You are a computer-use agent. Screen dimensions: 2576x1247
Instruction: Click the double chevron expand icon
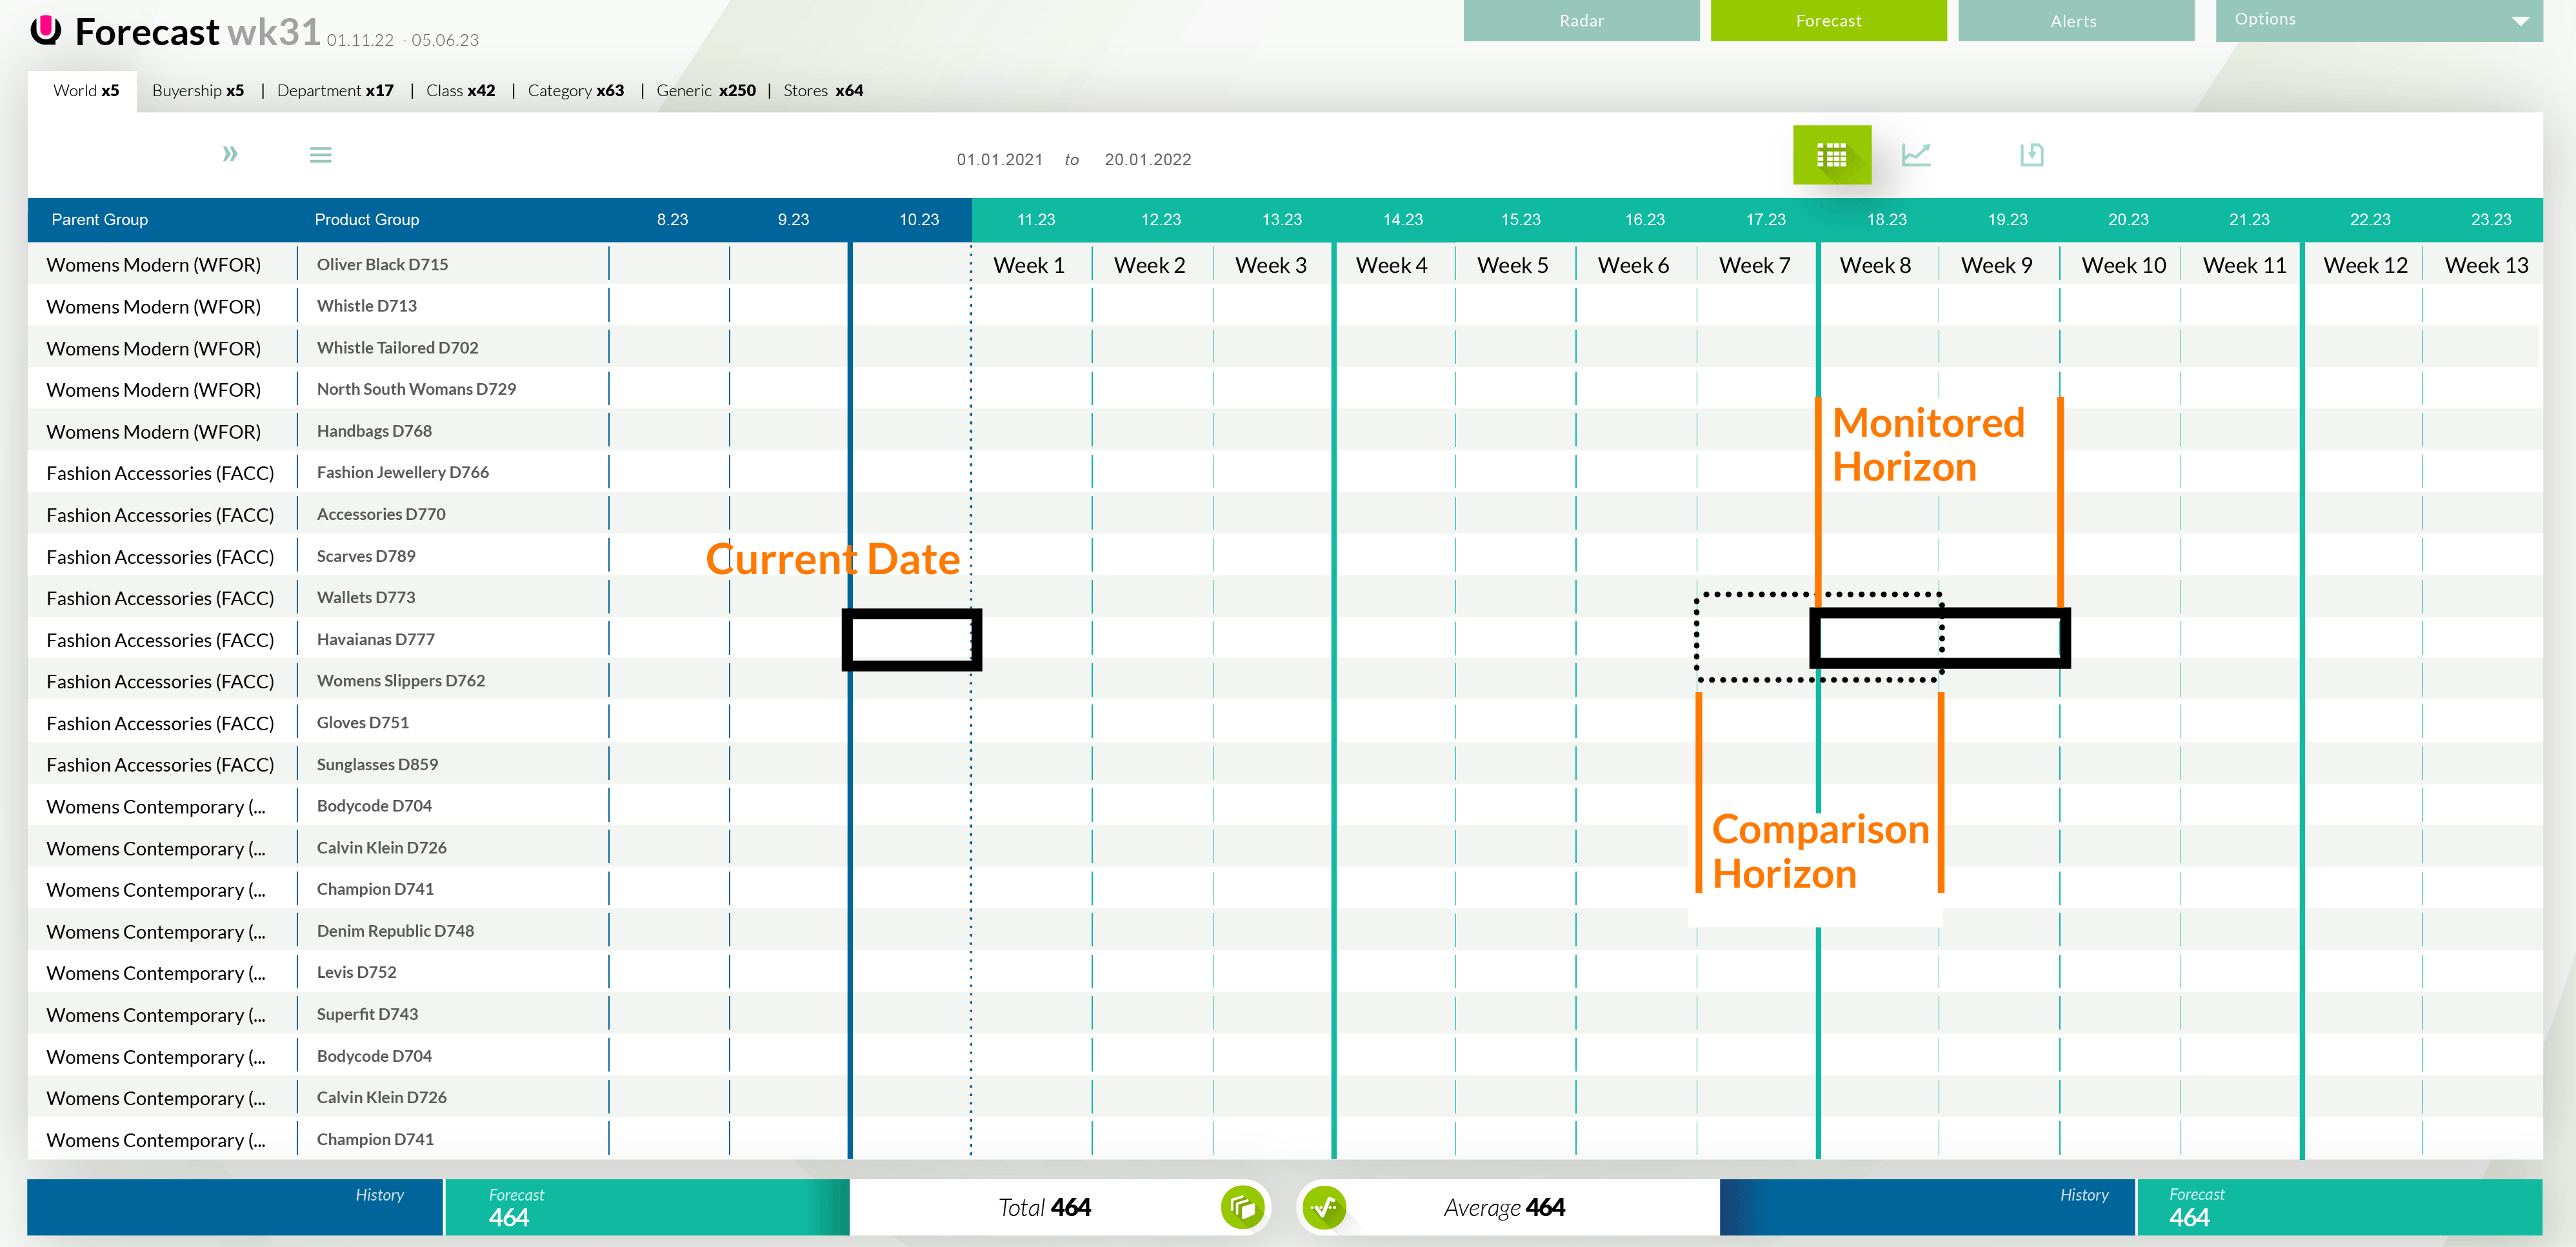point(230,154)
